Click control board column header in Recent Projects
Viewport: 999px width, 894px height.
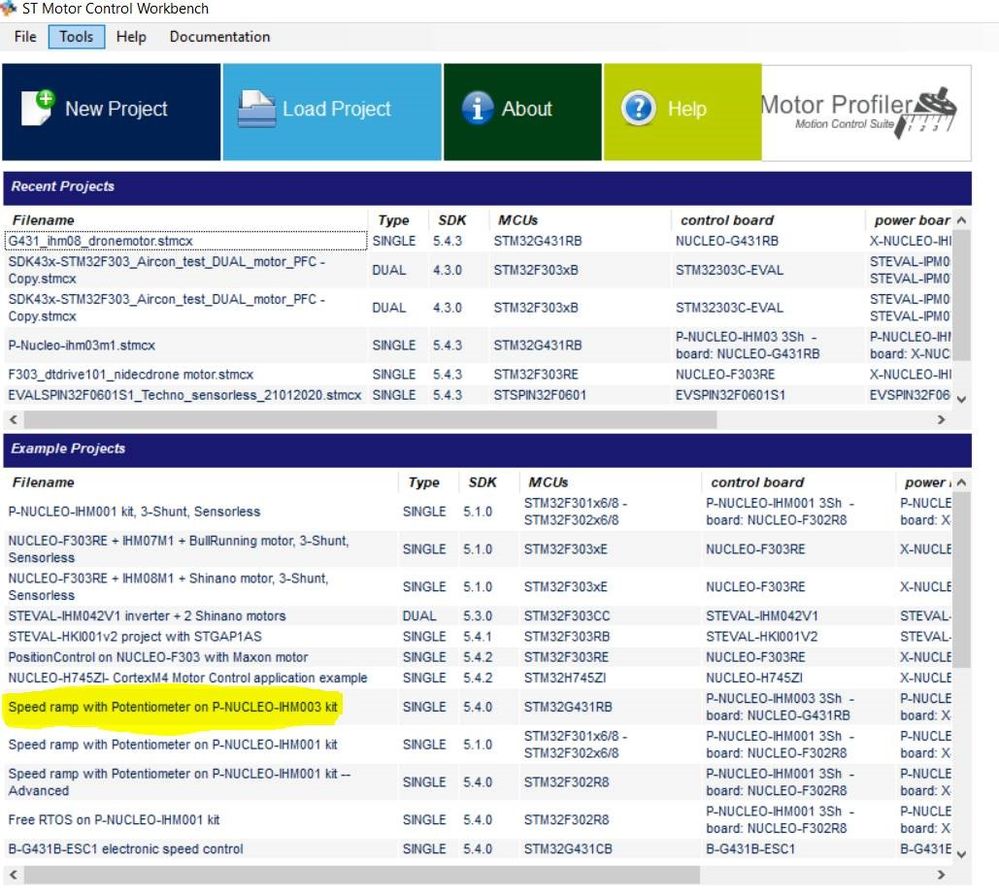(727, 220)
